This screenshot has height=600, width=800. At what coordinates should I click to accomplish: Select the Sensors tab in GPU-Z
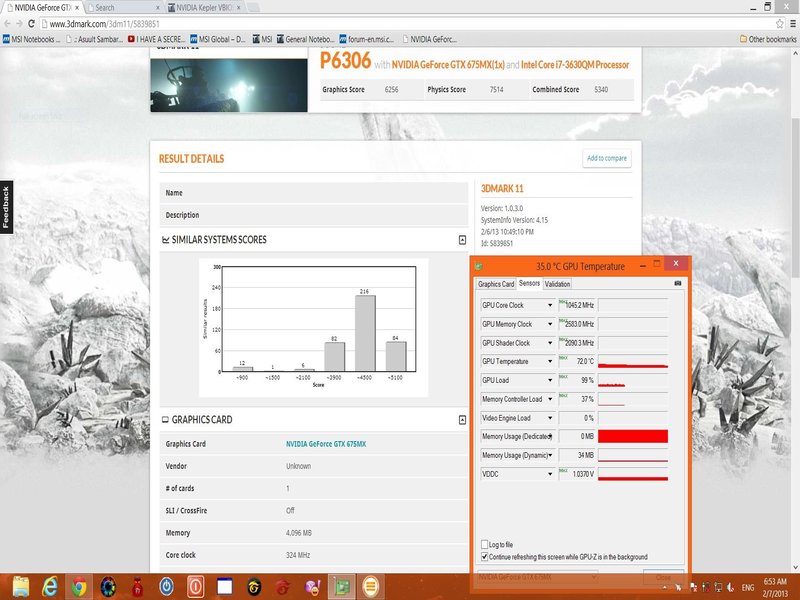pos(529,283)
